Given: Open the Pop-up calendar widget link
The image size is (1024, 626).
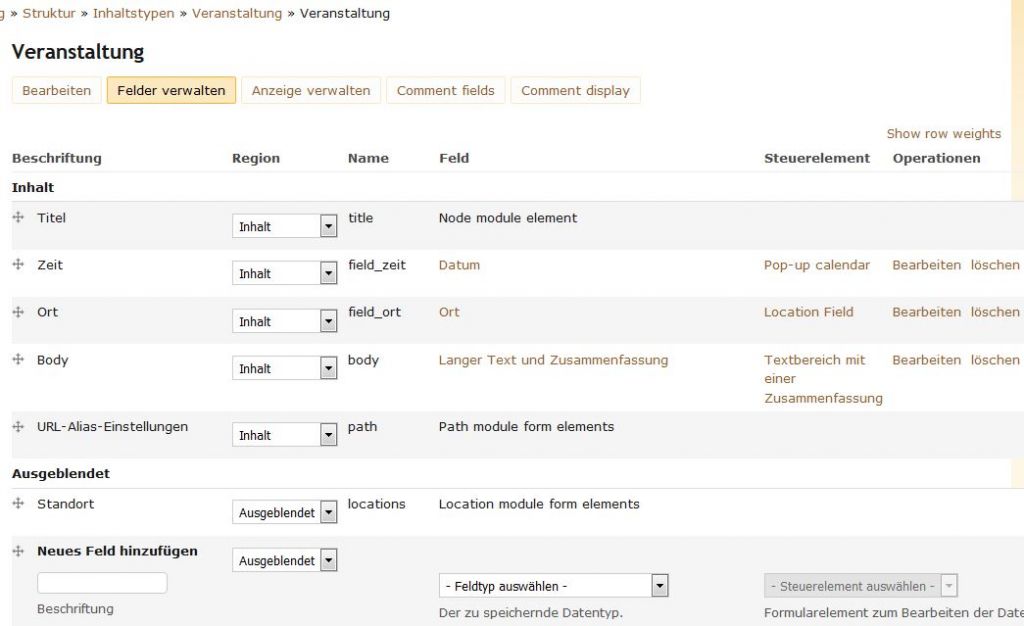Looking at the screenshot, I should (816, 265).
